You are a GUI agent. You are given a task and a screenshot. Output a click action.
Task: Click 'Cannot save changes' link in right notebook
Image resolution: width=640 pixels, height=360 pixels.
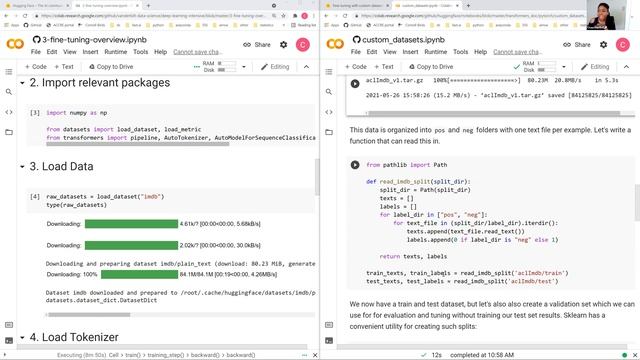517,52
